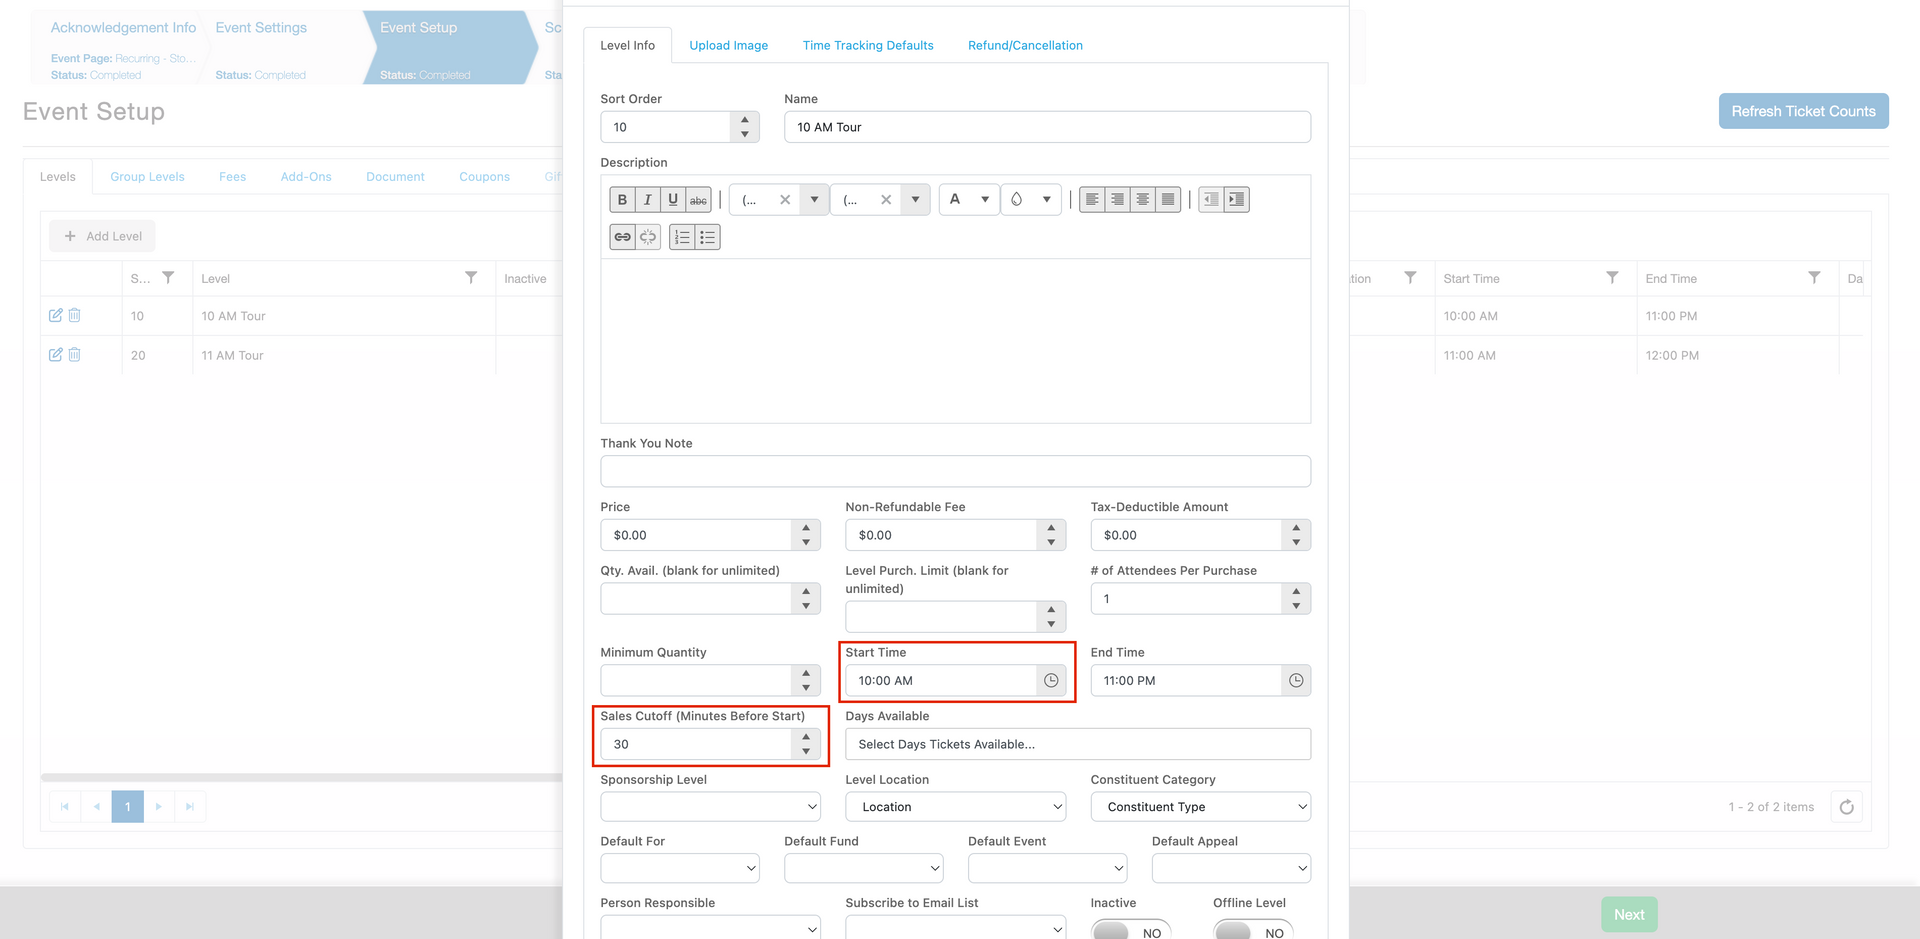This screenshot has height=939, width=1920.
Task: Go to page 1 of levels grid
Action: (x=128, y=807)
